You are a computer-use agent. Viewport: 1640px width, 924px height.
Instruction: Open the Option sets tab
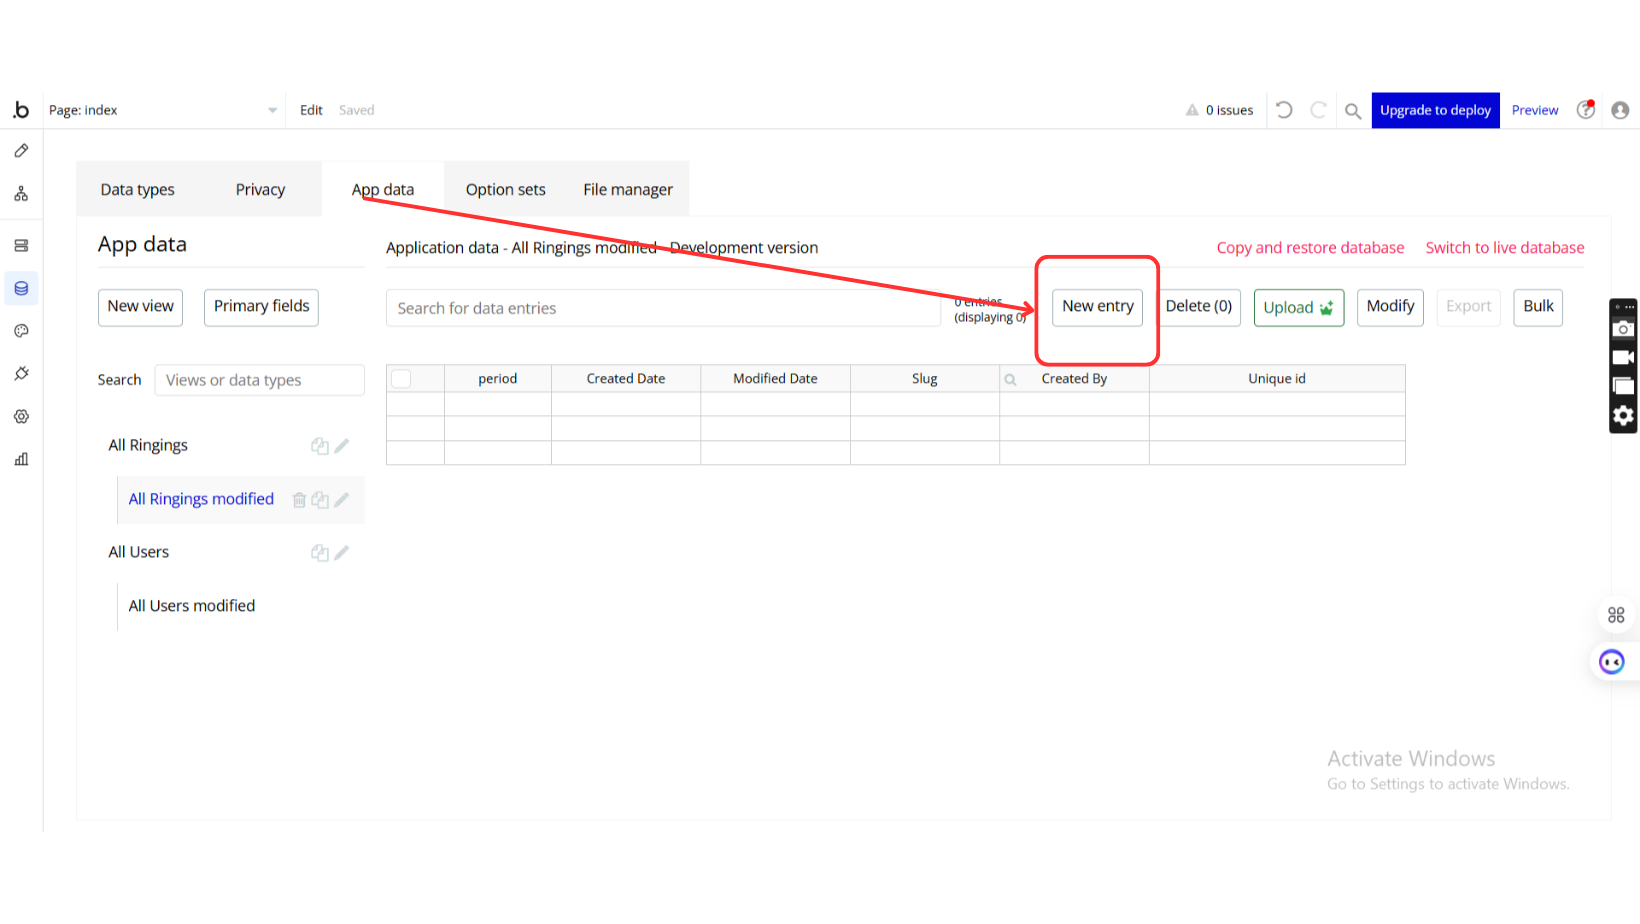[x=506, y=190]
